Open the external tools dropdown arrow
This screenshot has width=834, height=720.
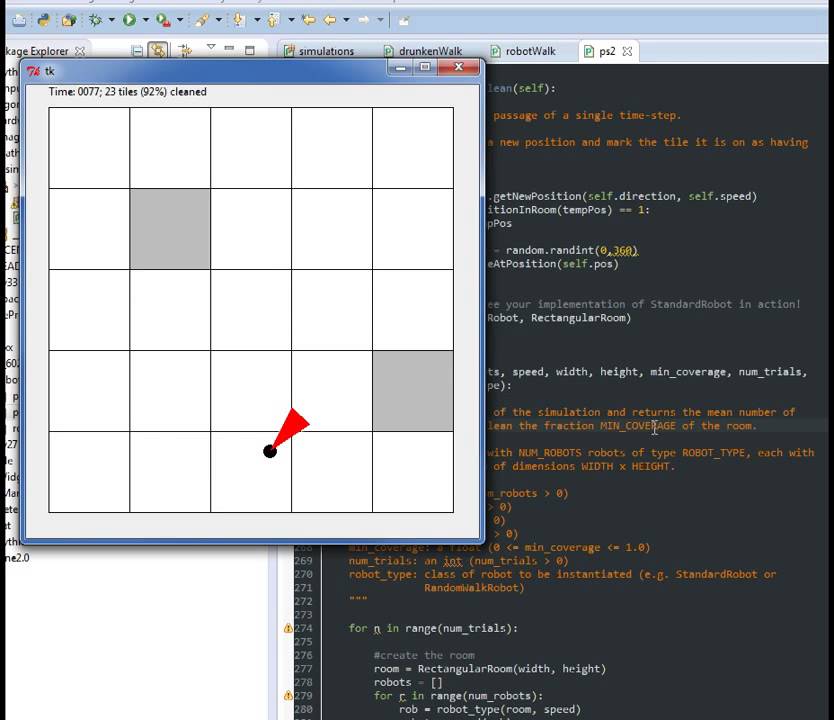(x=180, y=20)
